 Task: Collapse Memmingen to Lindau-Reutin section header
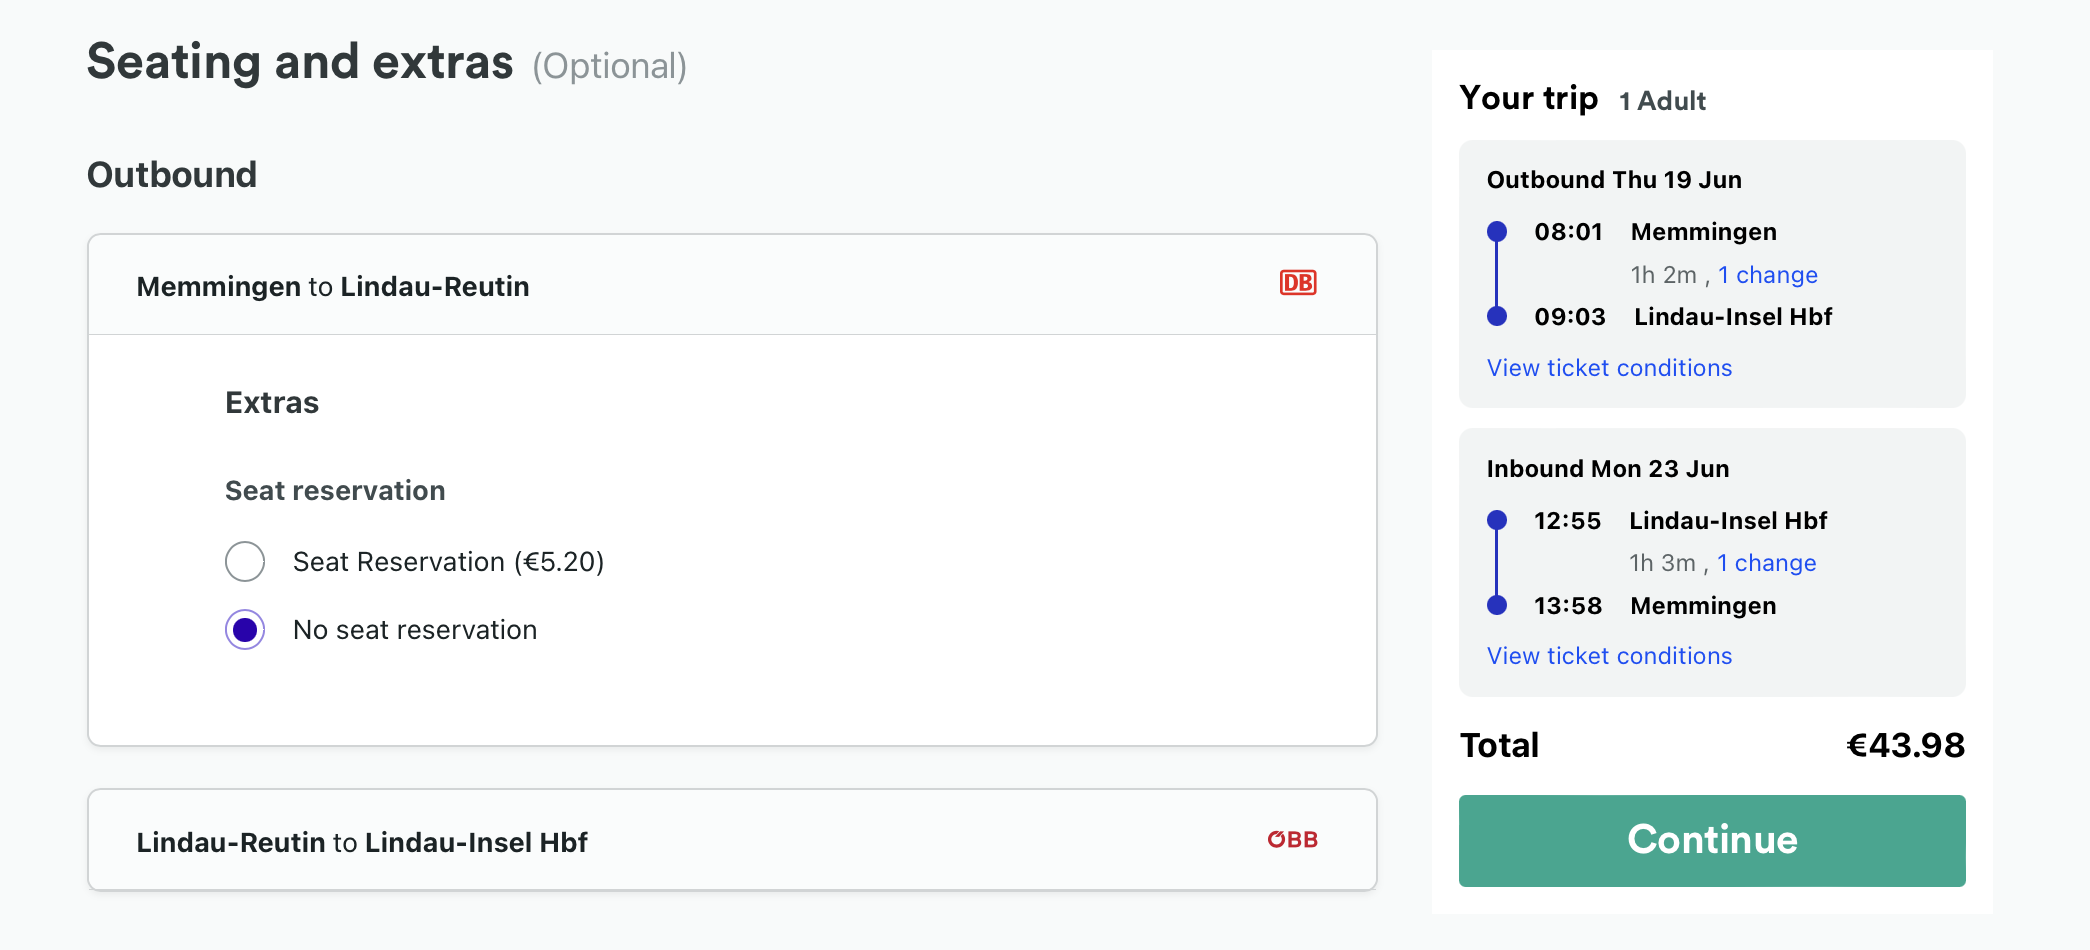(x=732, y=285)
